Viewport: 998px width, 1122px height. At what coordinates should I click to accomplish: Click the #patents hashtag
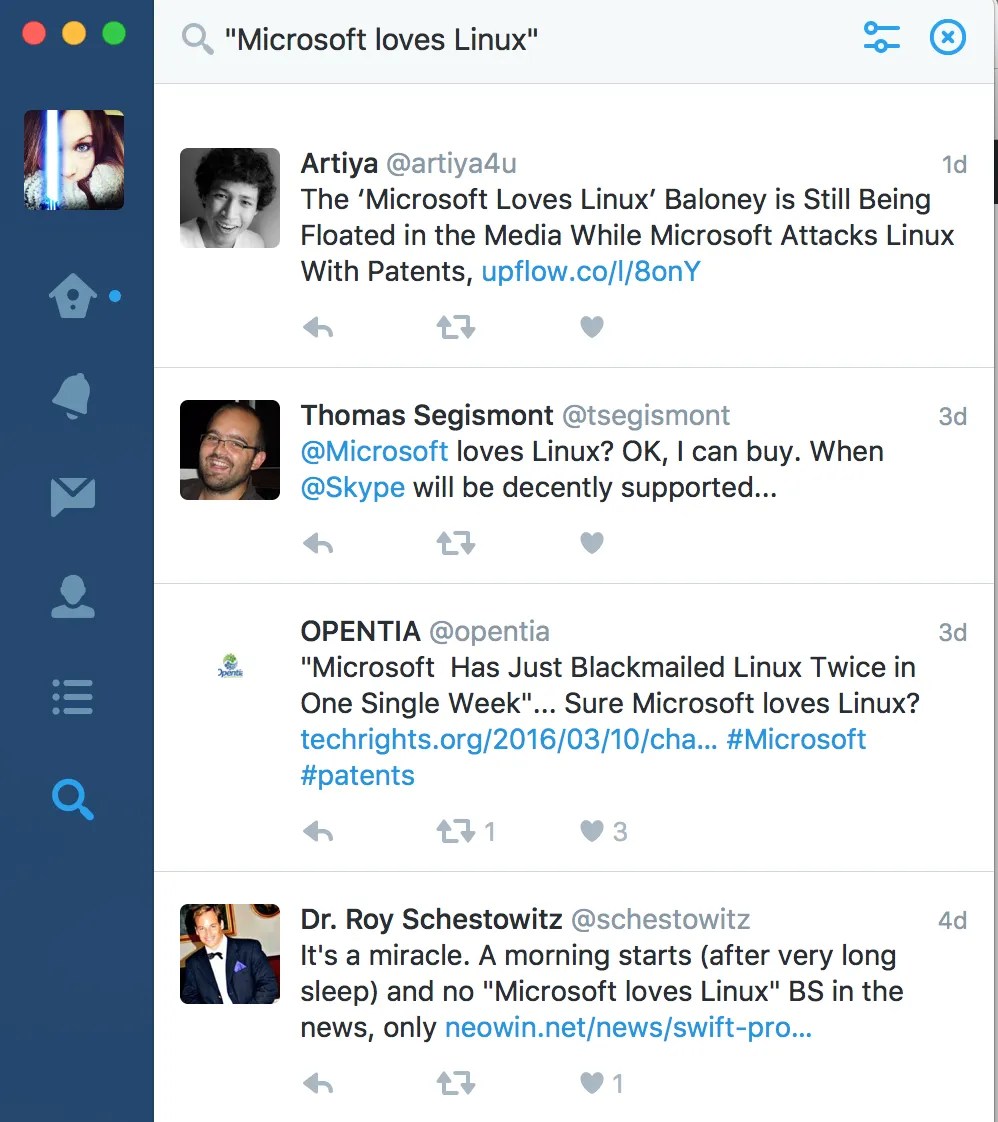358,776
